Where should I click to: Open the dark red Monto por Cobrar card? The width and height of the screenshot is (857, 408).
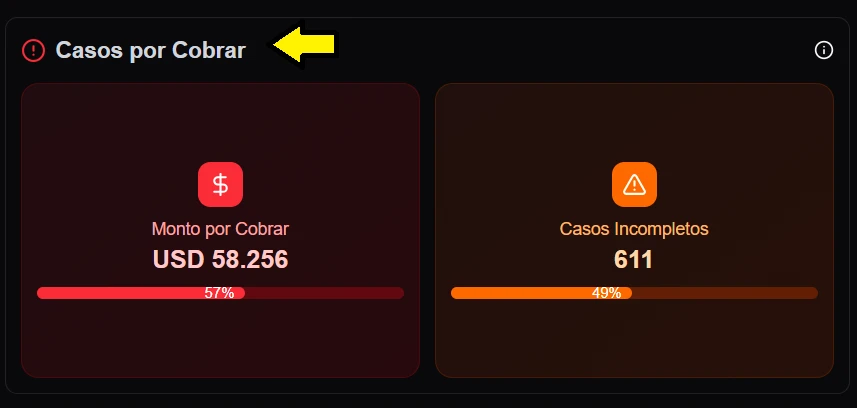click(100, 140)
